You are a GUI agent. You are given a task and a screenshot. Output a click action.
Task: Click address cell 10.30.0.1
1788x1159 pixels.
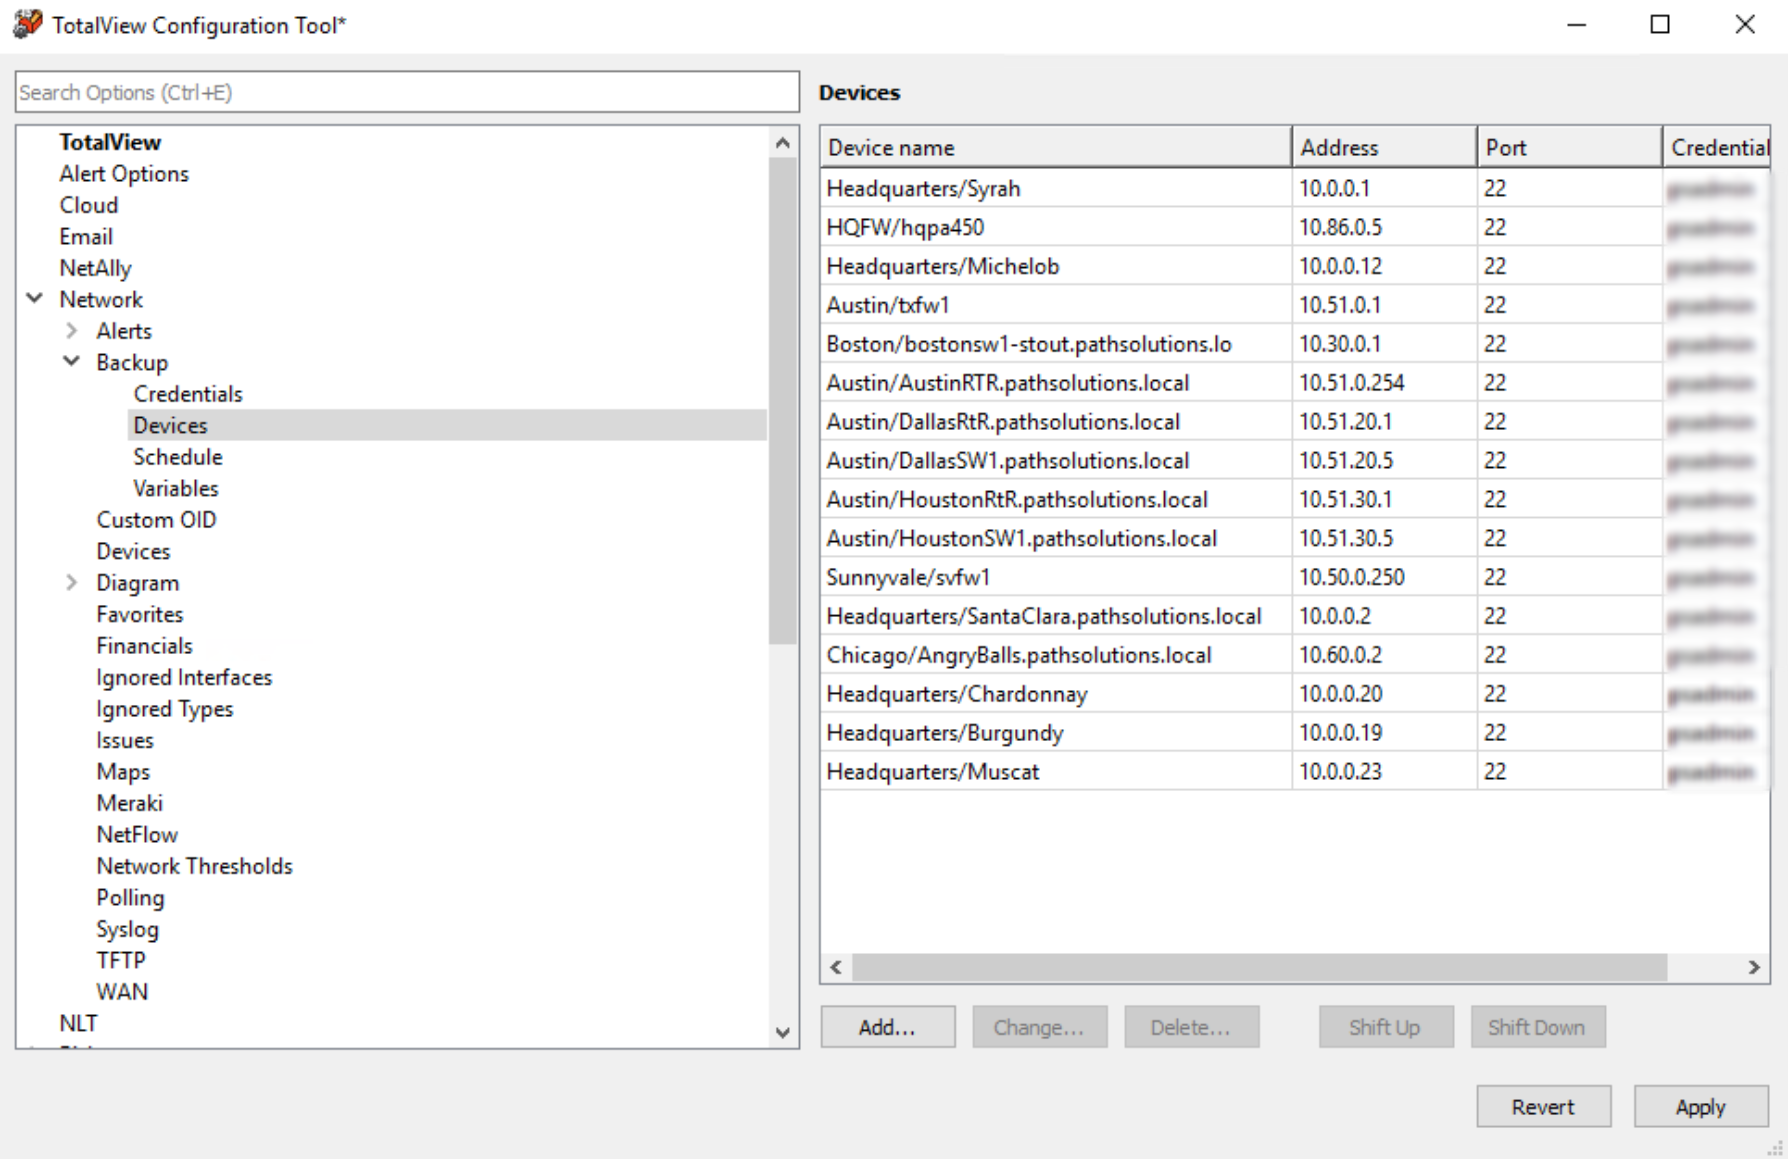(1384, 344)
